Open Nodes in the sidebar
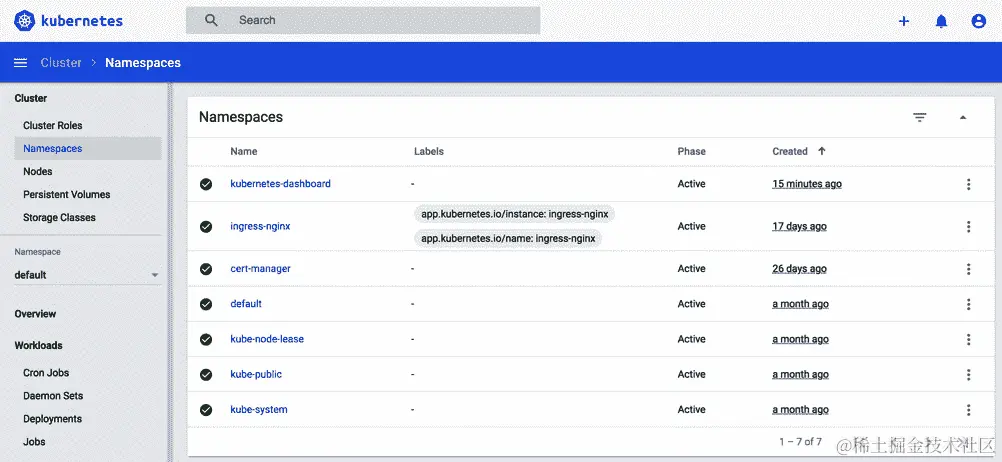Image resolution: width=1002 pixels, height=462 pixels. pyautogui.click(x=38, y=171)
